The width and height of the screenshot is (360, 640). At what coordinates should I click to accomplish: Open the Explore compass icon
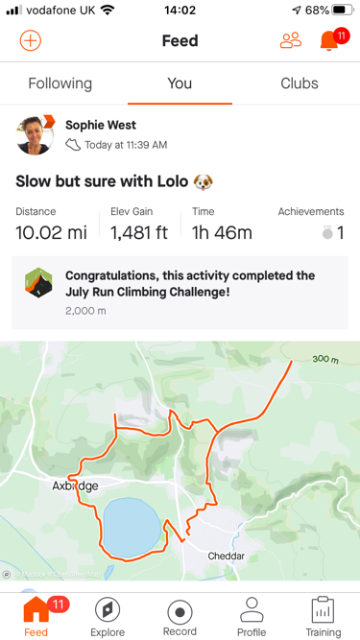coord(107,610)
